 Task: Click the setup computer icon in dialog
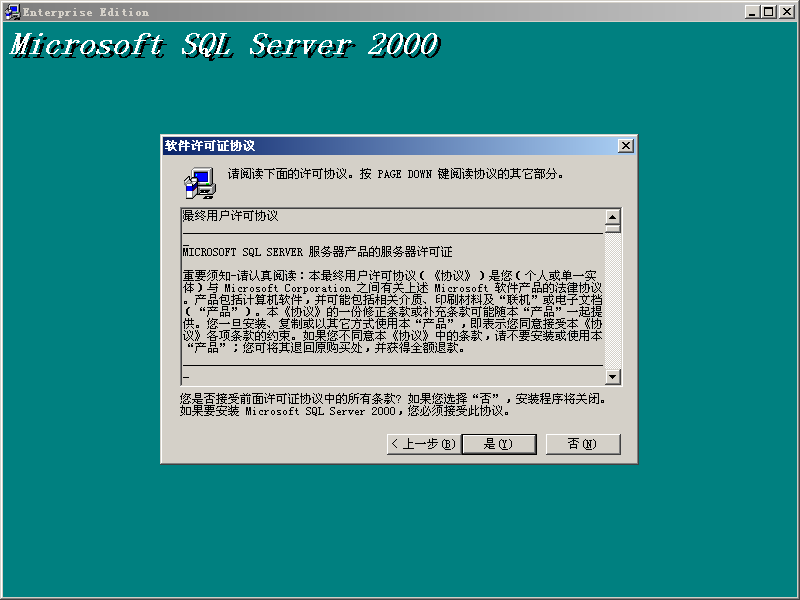click(x=200, y=183)
